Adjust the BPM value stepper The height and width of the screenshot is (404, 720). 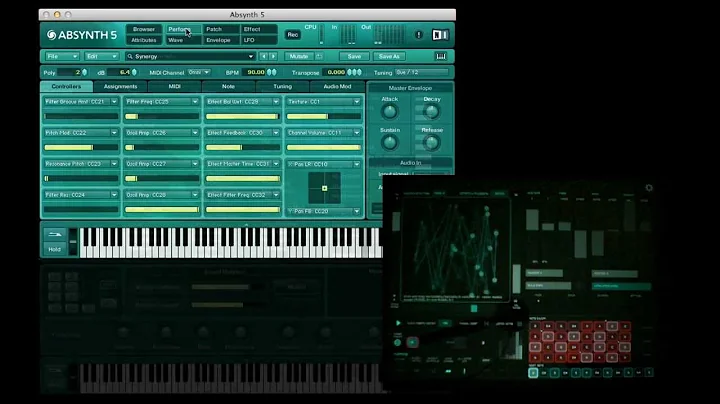[x=271, y=73]
